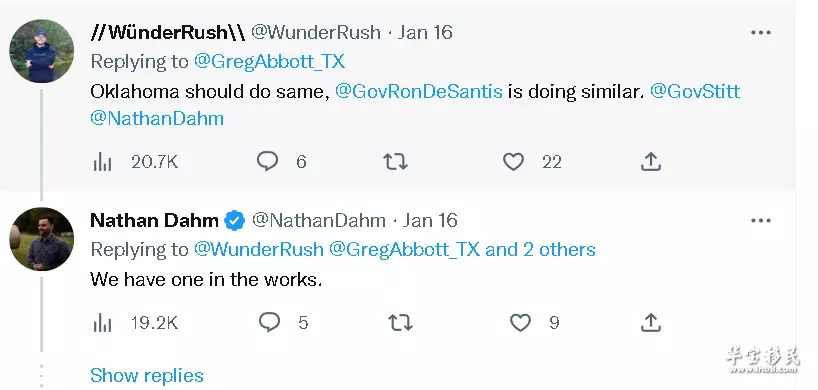
Task: Open WunderRush profile picture
Action: pos(42,51)
